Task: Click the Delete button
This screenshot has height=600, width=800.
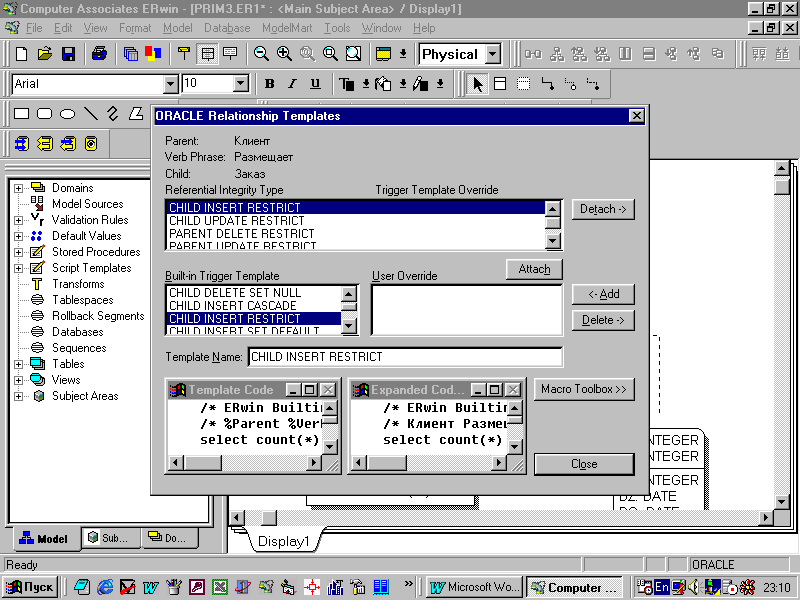Action: tap(603, 320)
